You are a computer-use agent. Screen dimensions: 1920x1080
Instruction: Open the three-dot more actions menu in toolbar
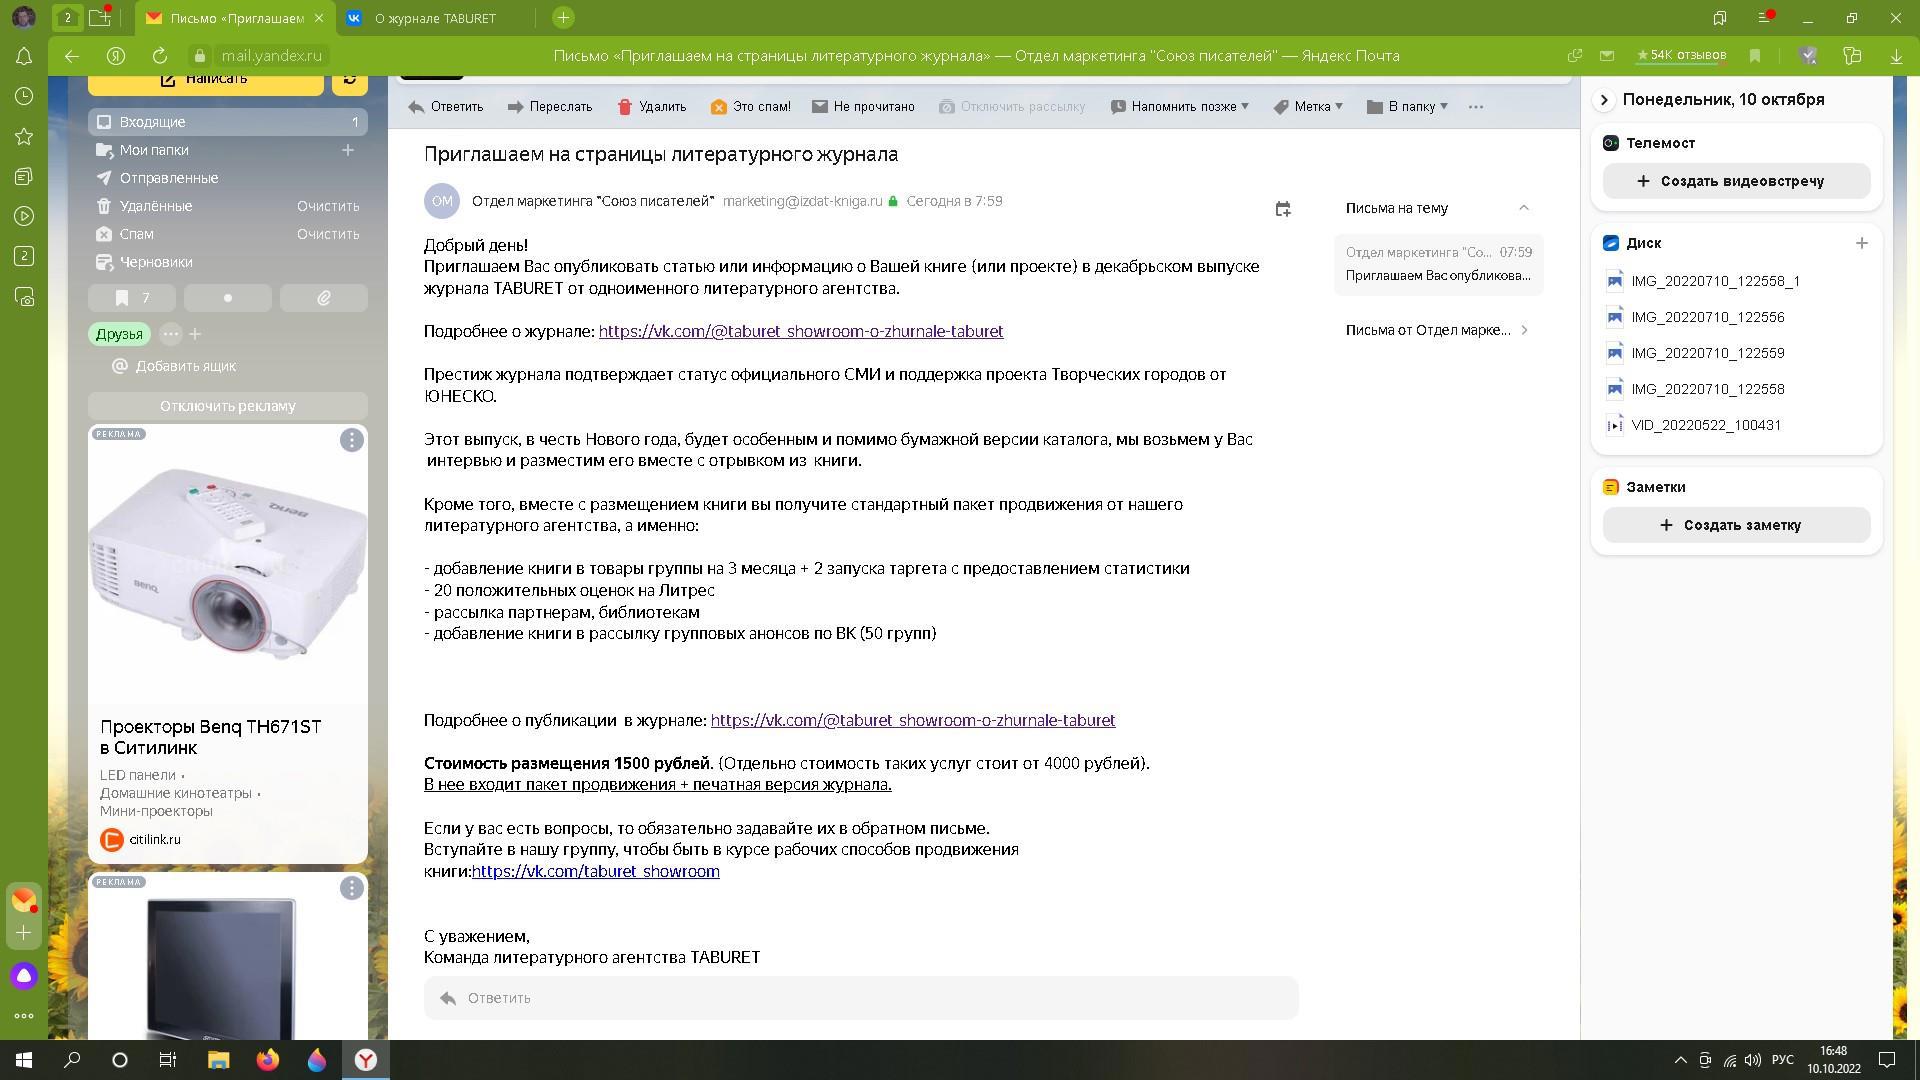point(1475,107)
